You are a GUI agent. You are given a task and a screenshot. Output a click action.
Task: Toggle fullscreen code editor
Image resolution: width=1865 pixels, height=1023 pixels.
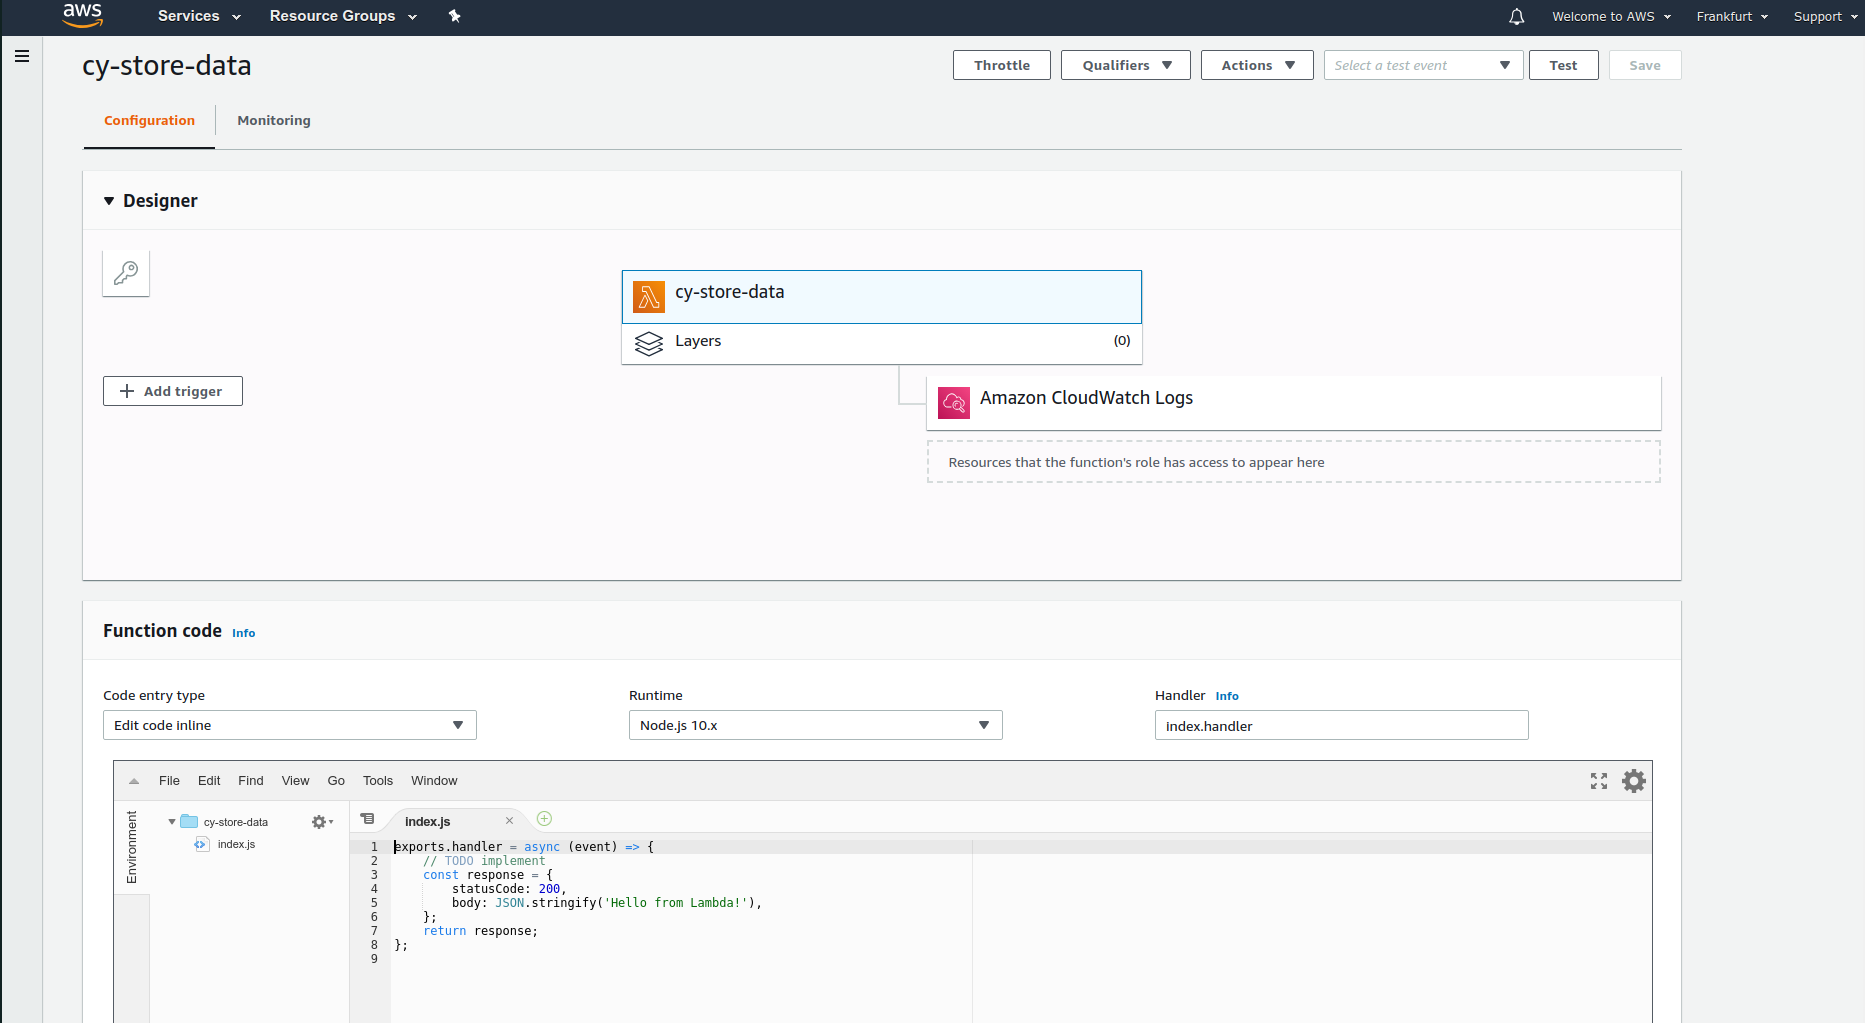coord(1599,781)
